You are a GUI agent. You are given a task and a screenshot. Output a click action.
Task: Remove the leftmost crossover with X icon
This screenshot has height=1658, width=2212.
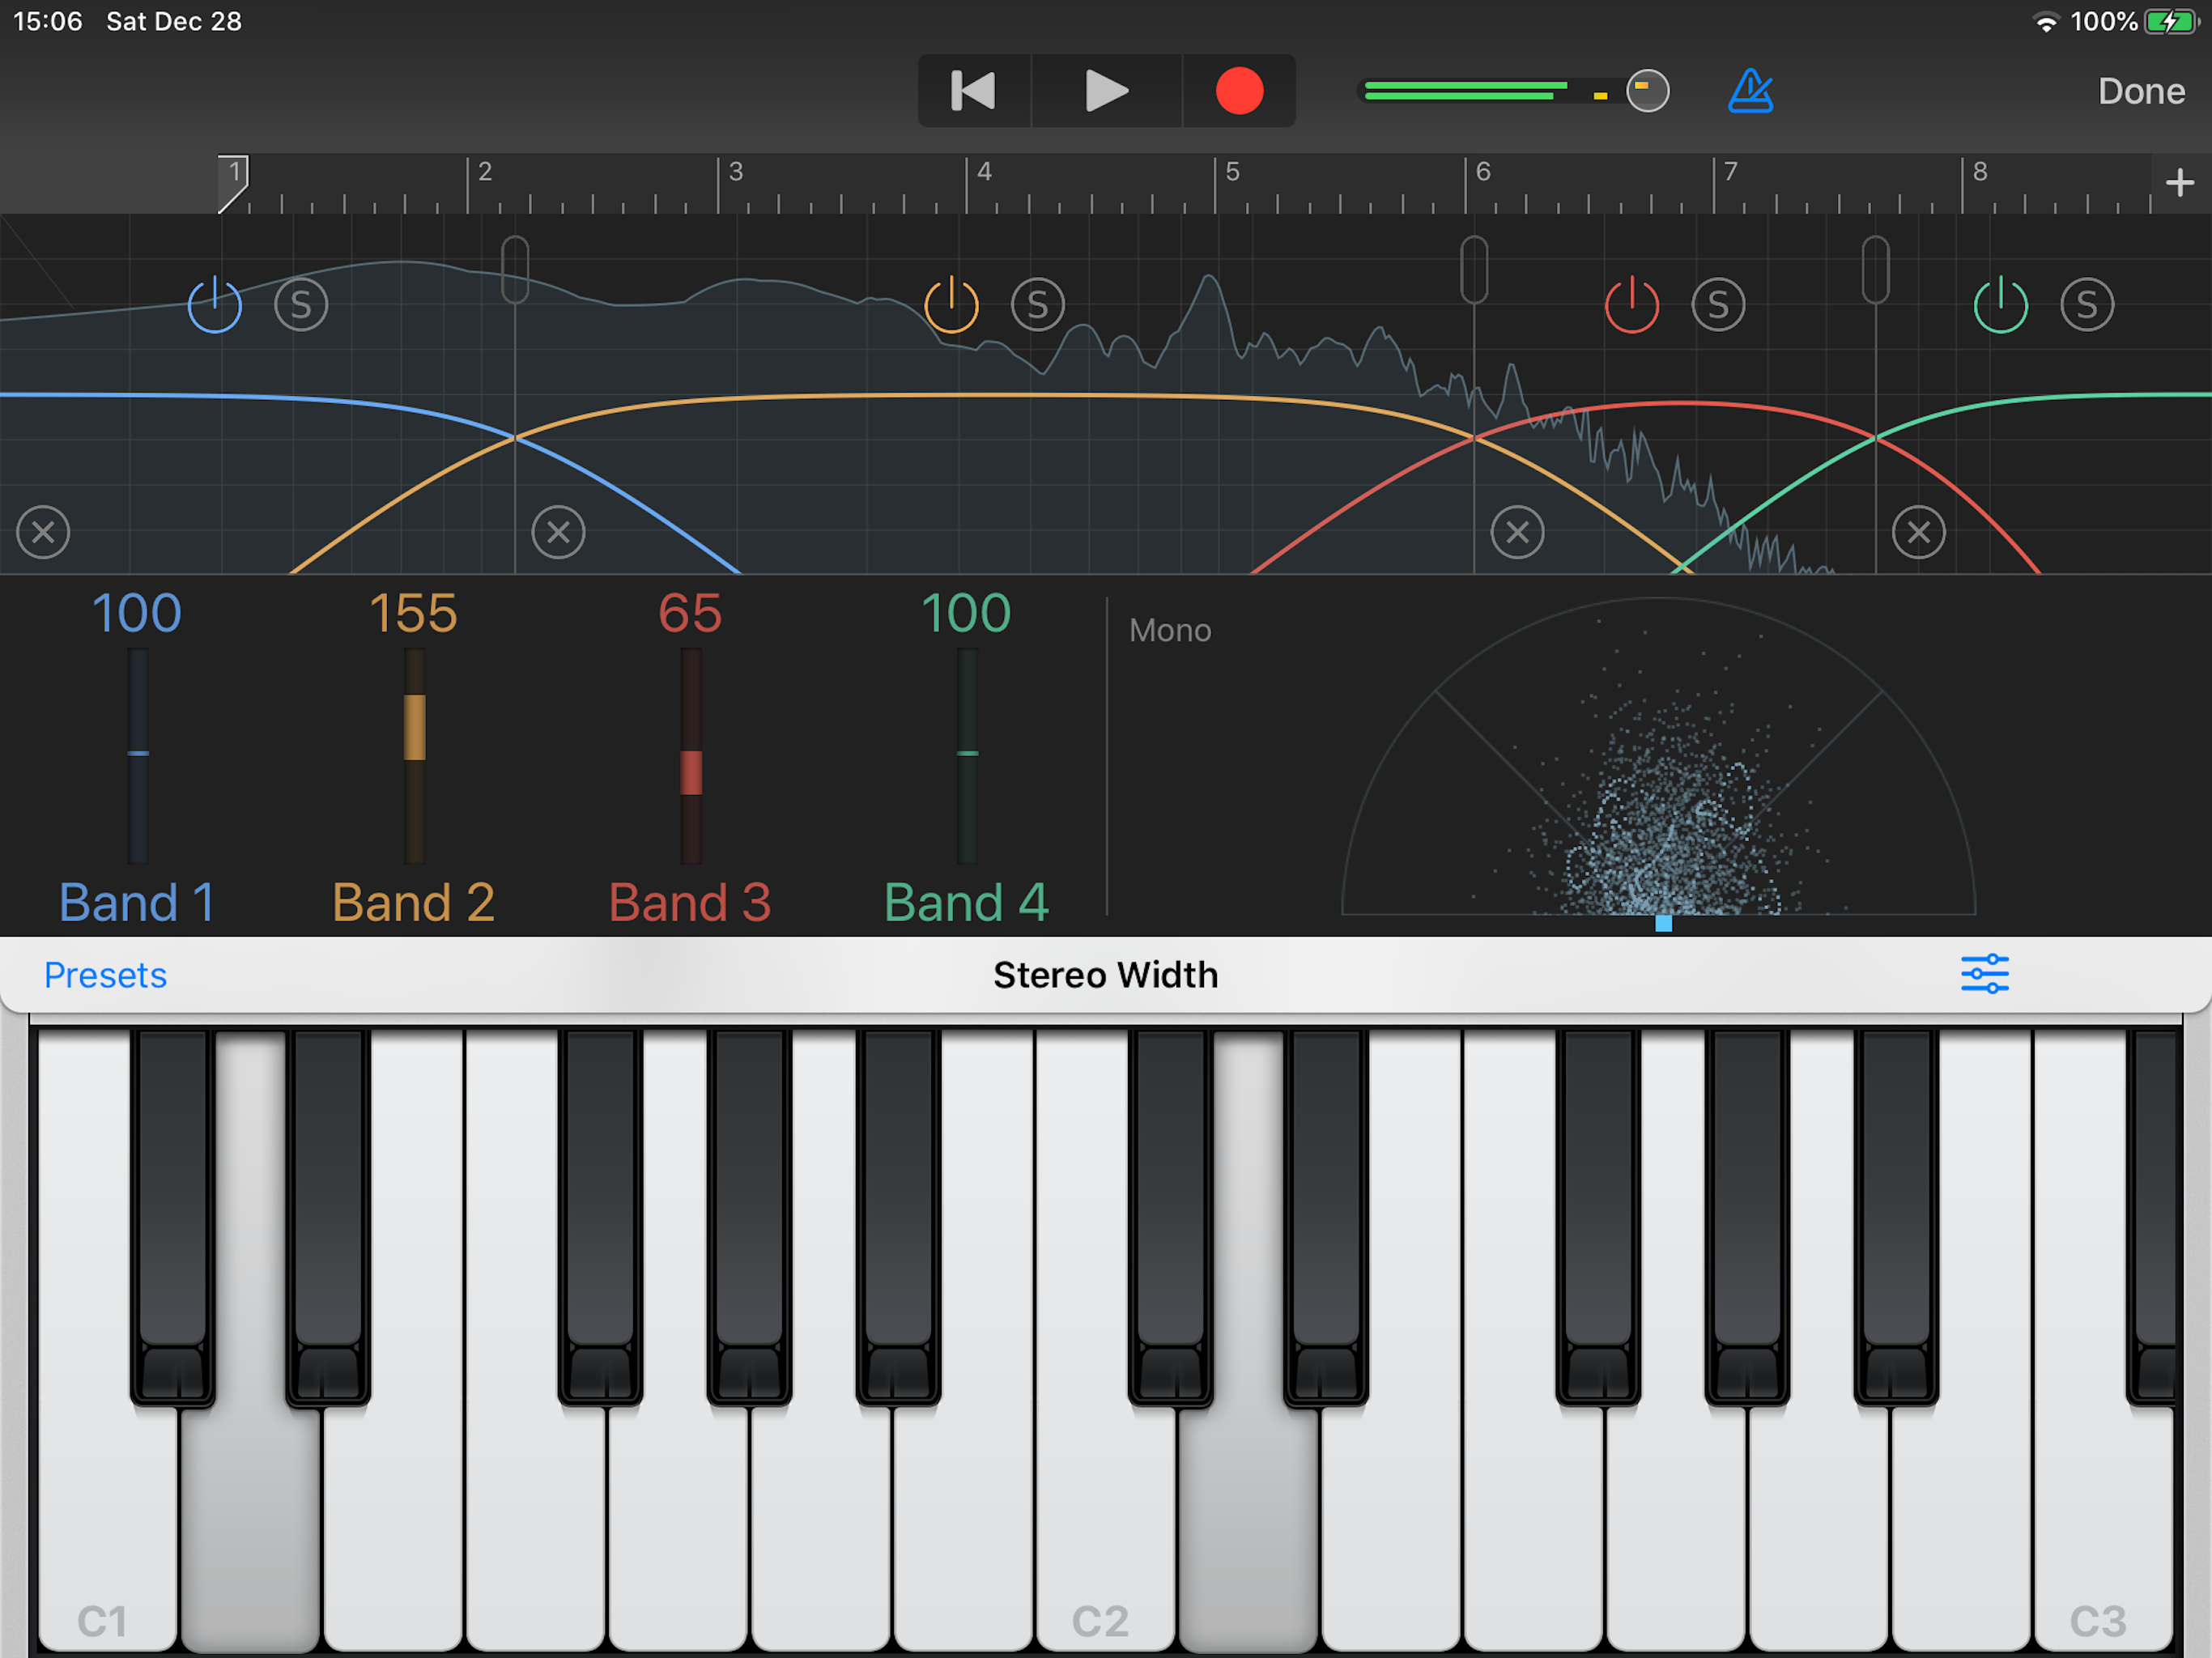(43, 532)
